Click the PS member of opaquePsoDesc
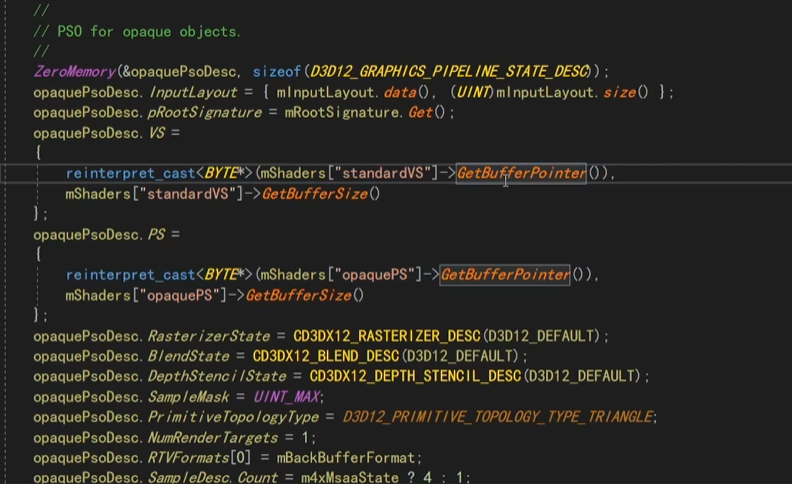The width and height of the screenshot is (792, 484). pos(157,234)
